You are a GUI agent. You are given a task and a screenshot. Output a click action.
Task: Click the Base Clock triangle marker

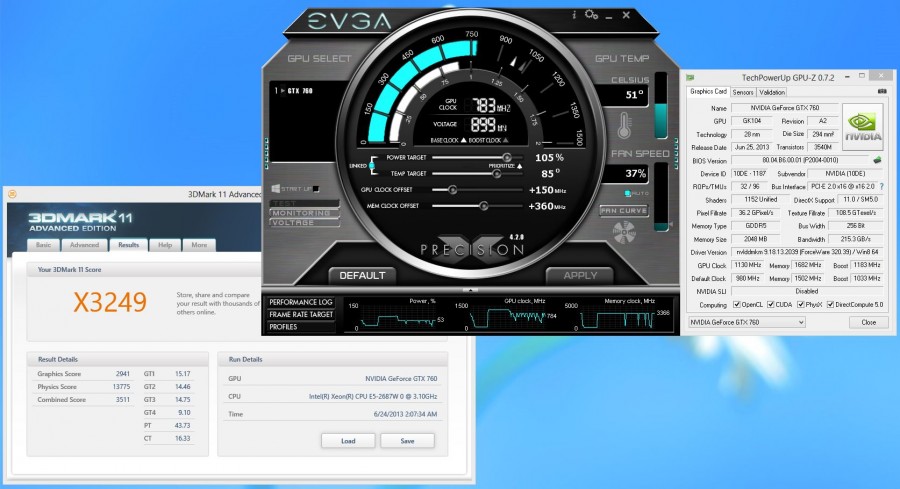tap(463, 140)
